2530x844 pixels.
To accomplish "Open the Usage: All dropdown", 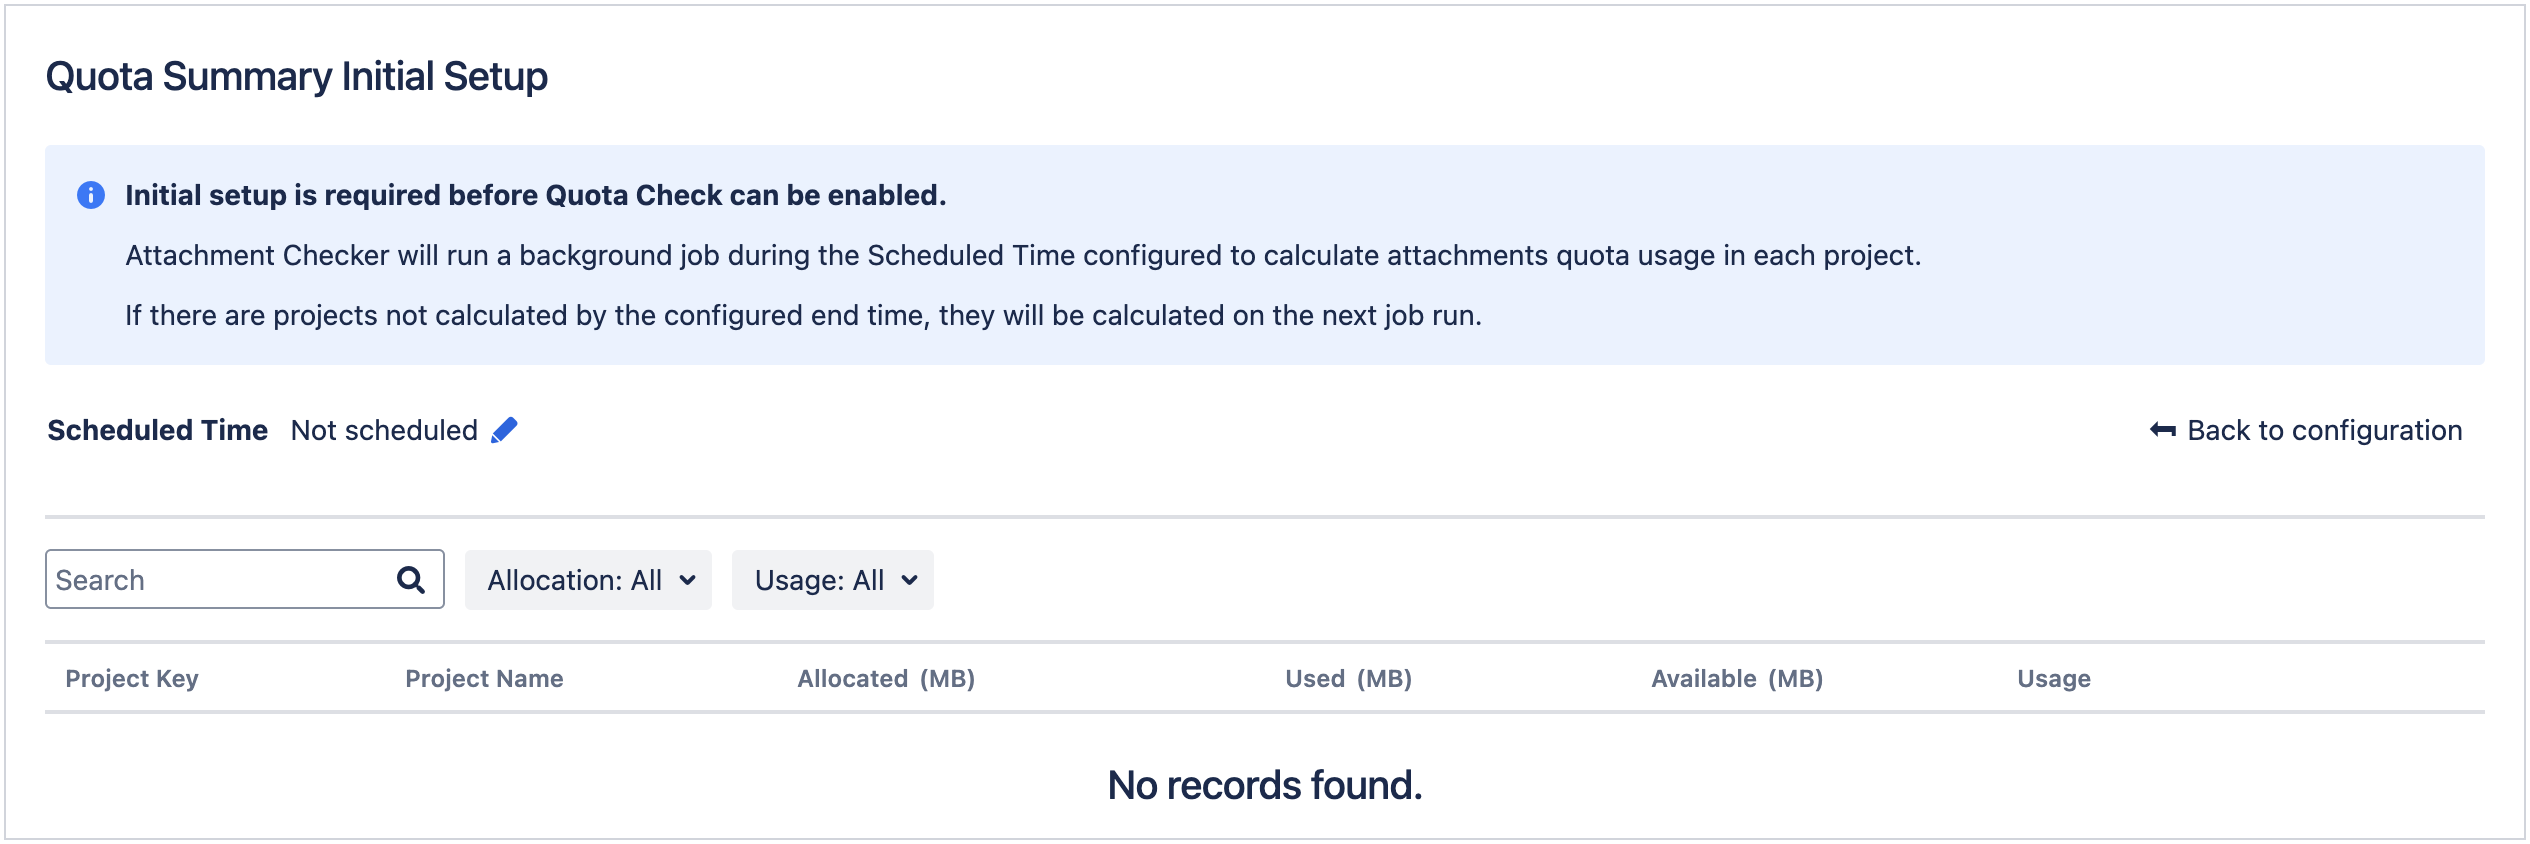I will point(831,580).
